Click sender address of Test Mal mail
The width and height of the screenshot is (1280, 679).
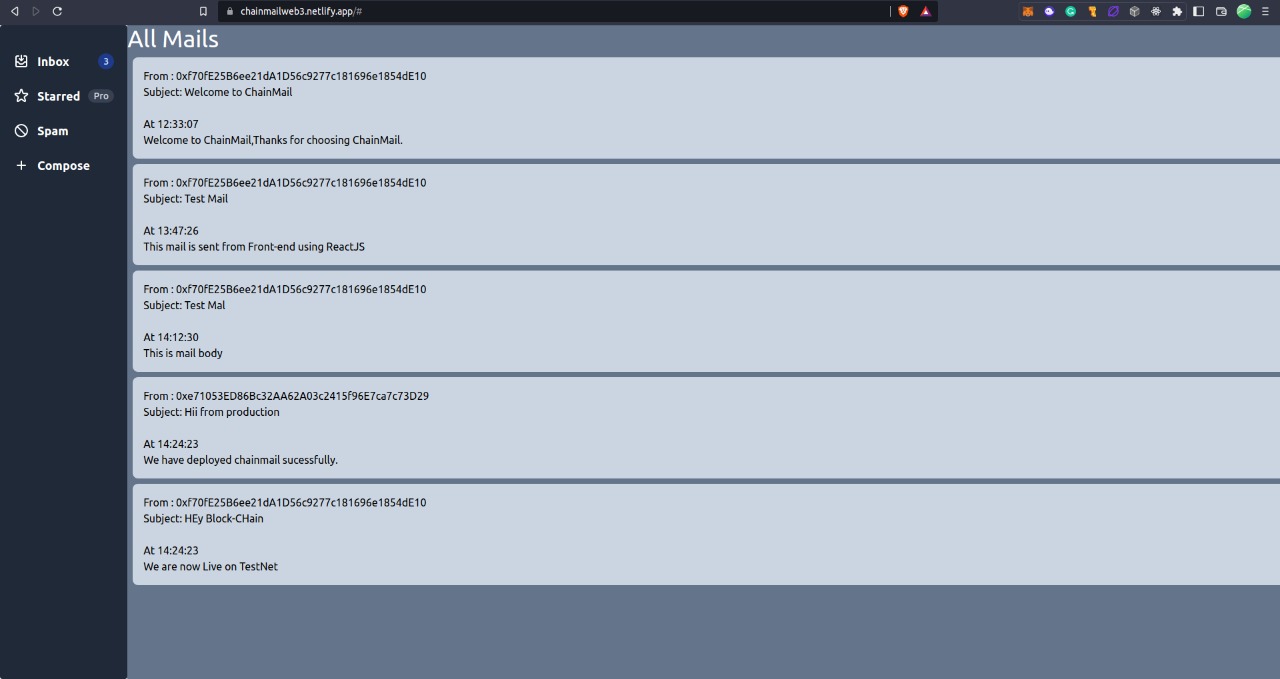point(301,289)
